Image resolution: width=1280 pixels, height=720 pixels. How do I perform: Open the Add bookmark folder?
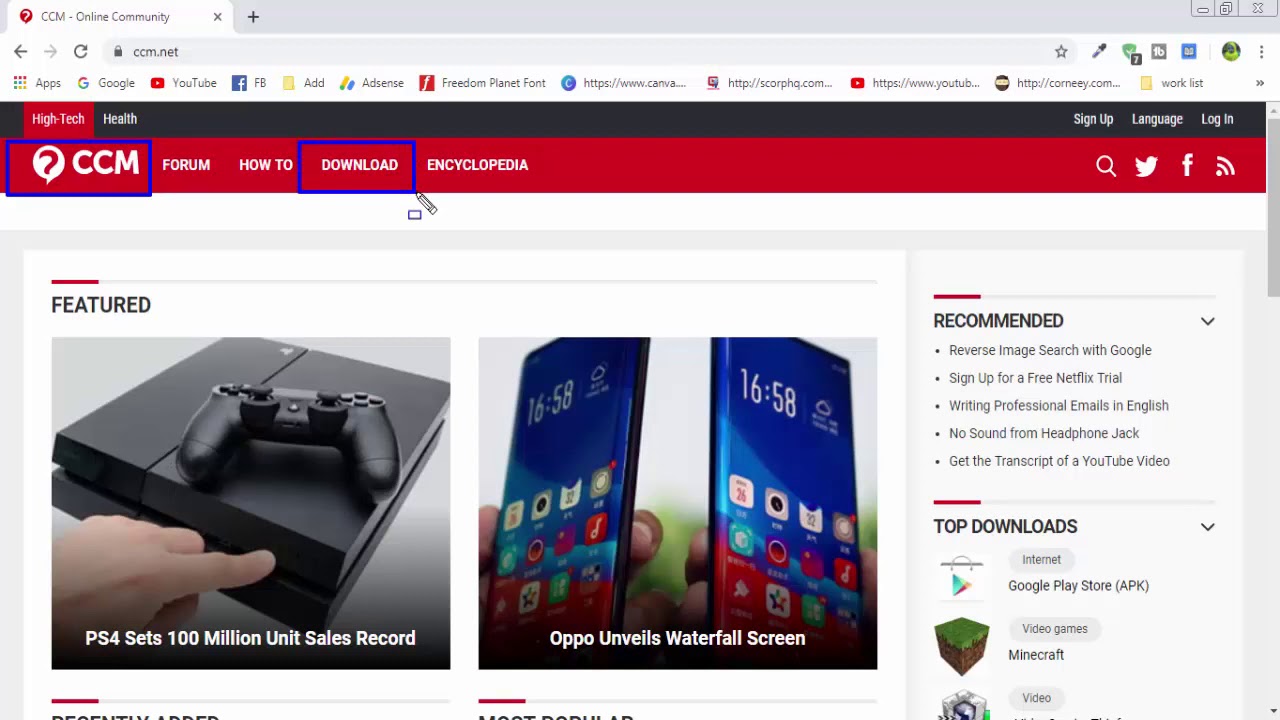(x=303, y=83)
